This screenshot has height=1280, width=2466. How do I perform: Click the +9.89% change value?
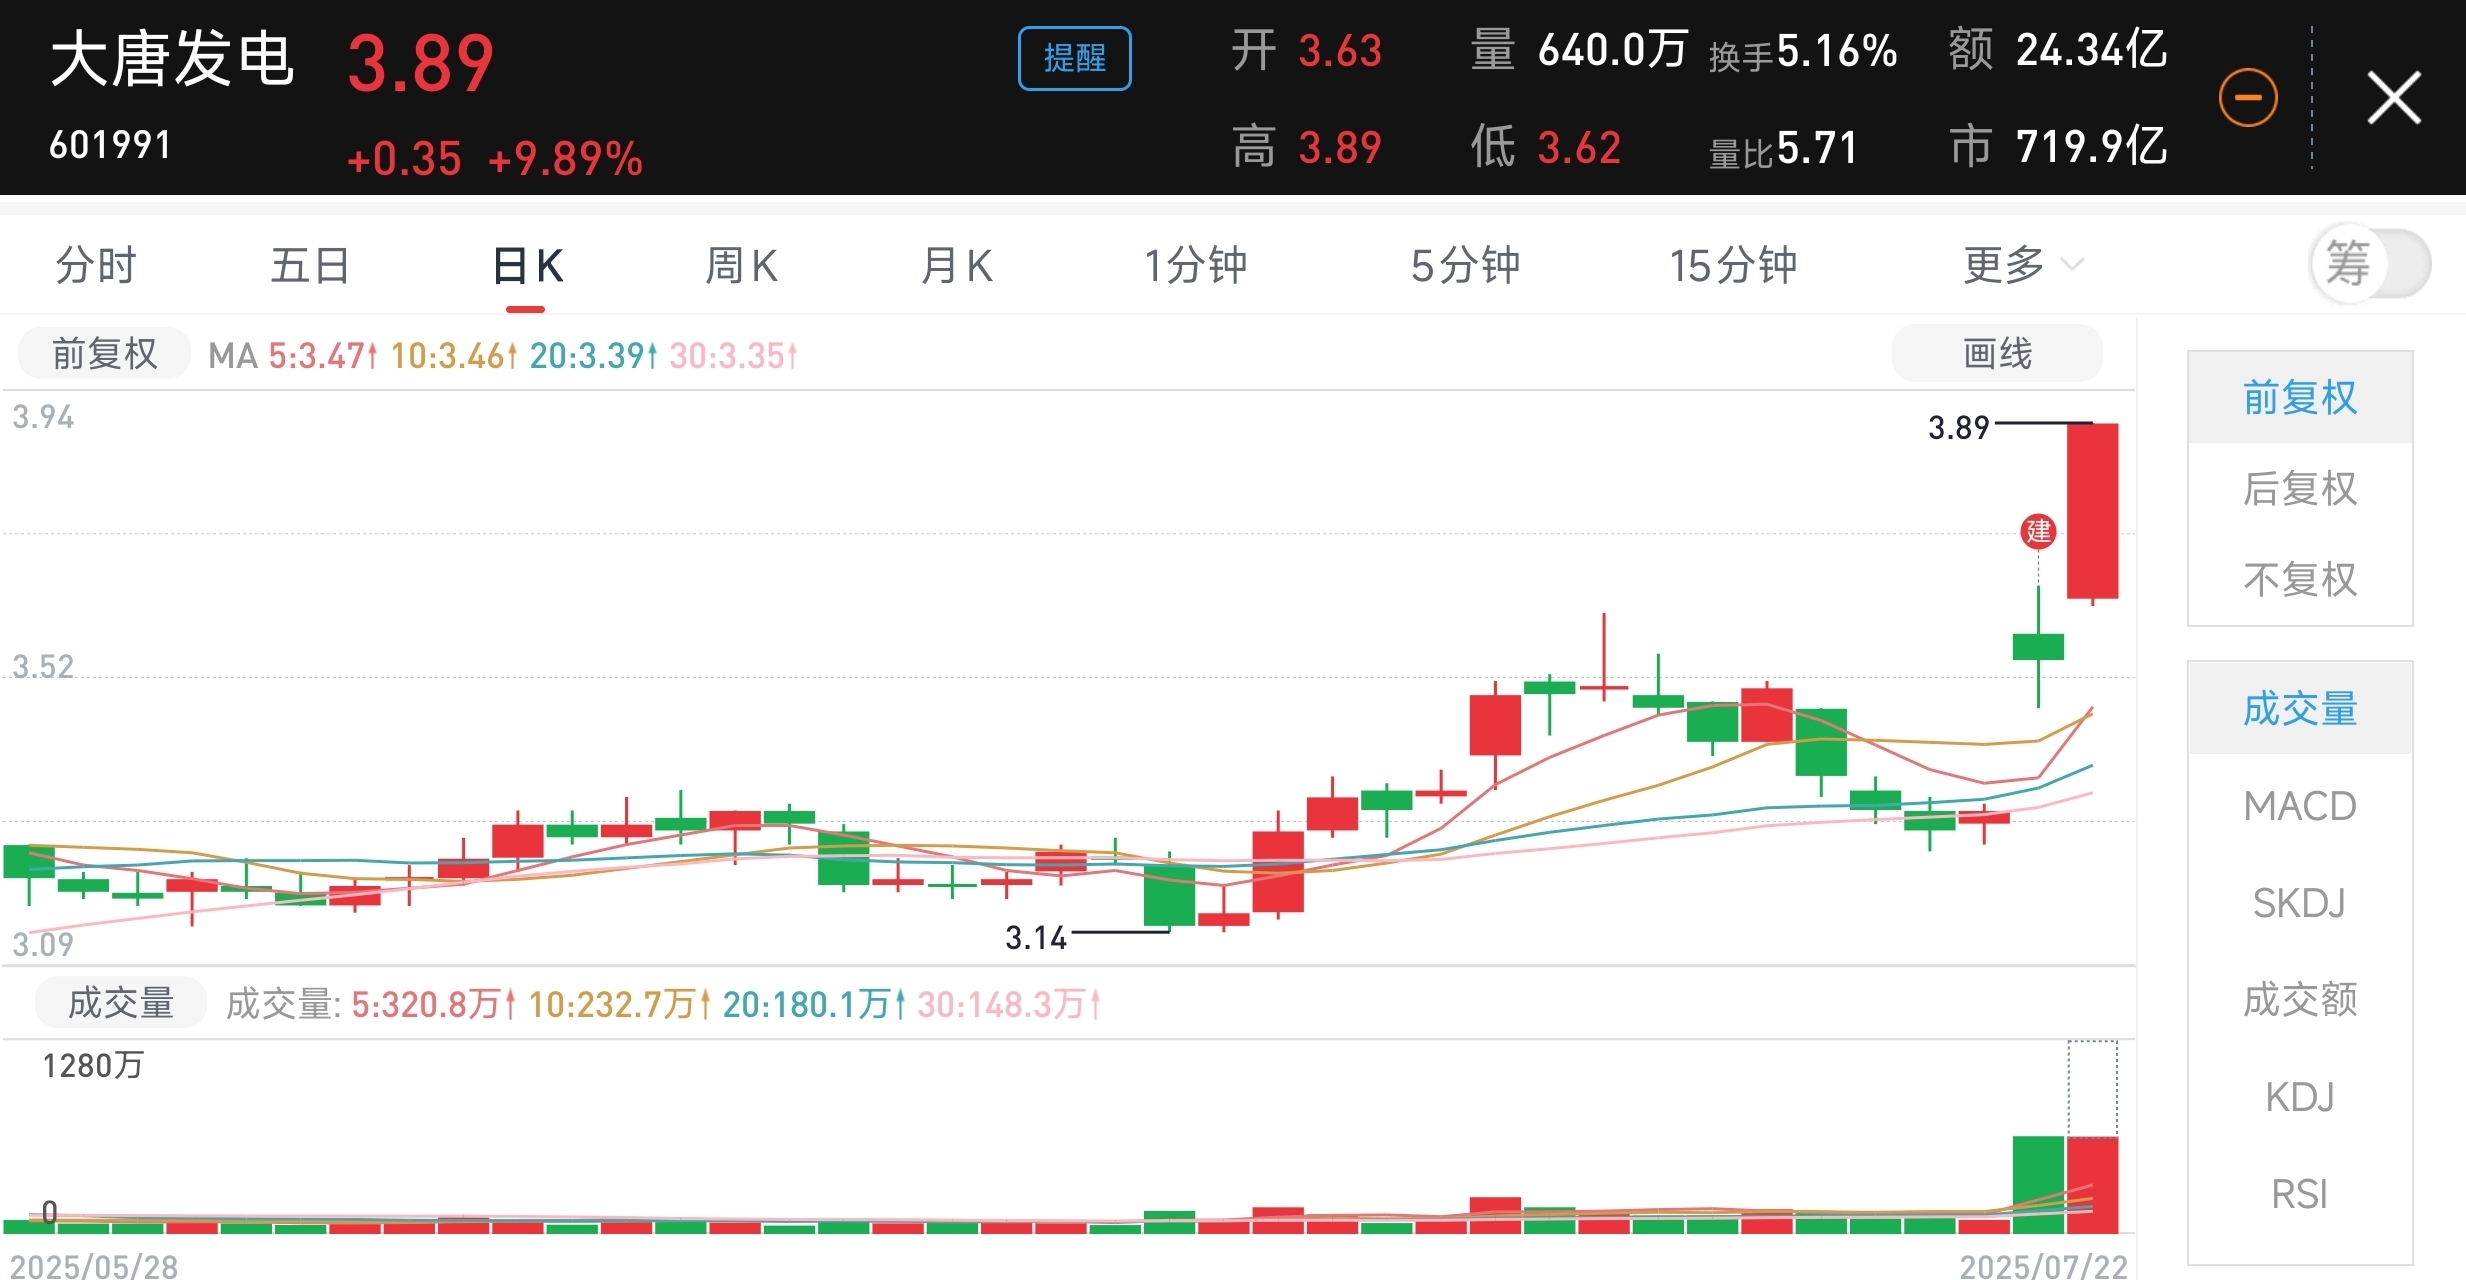(x=565, y=159)
